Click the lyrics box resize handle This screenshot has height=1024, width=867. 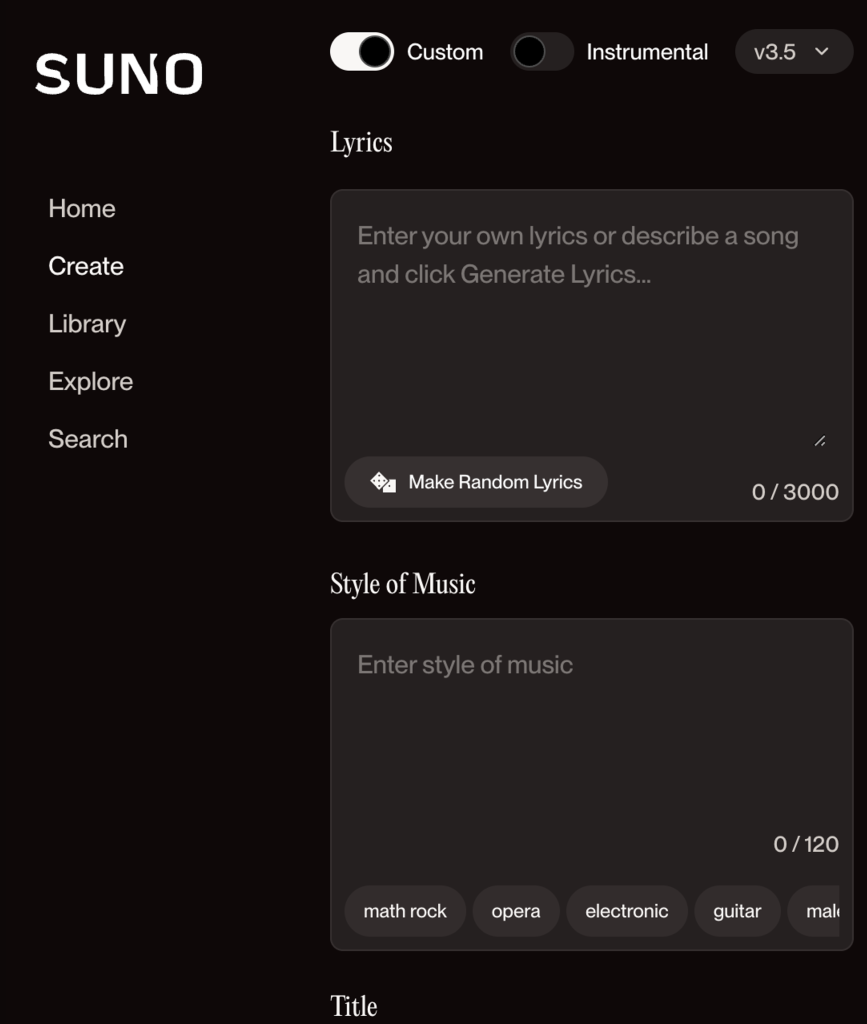pos(820,440)
